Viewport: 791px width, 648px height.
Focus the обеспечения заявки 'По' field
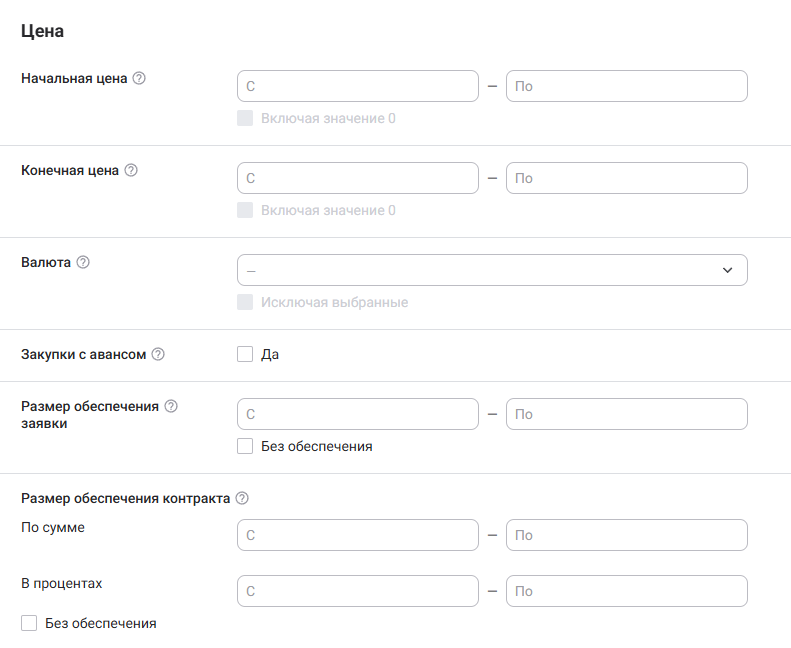[627, 414]
